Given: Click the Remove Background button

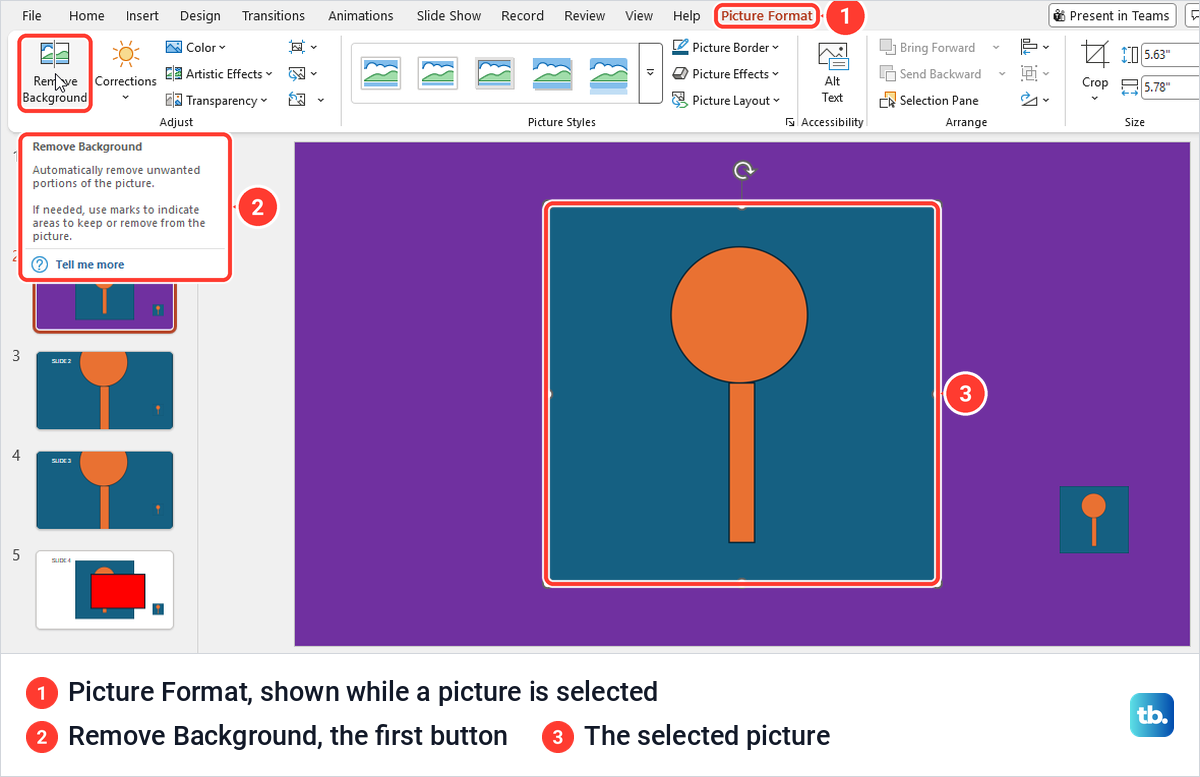Looking at the screenshot, I should [55, 72].
